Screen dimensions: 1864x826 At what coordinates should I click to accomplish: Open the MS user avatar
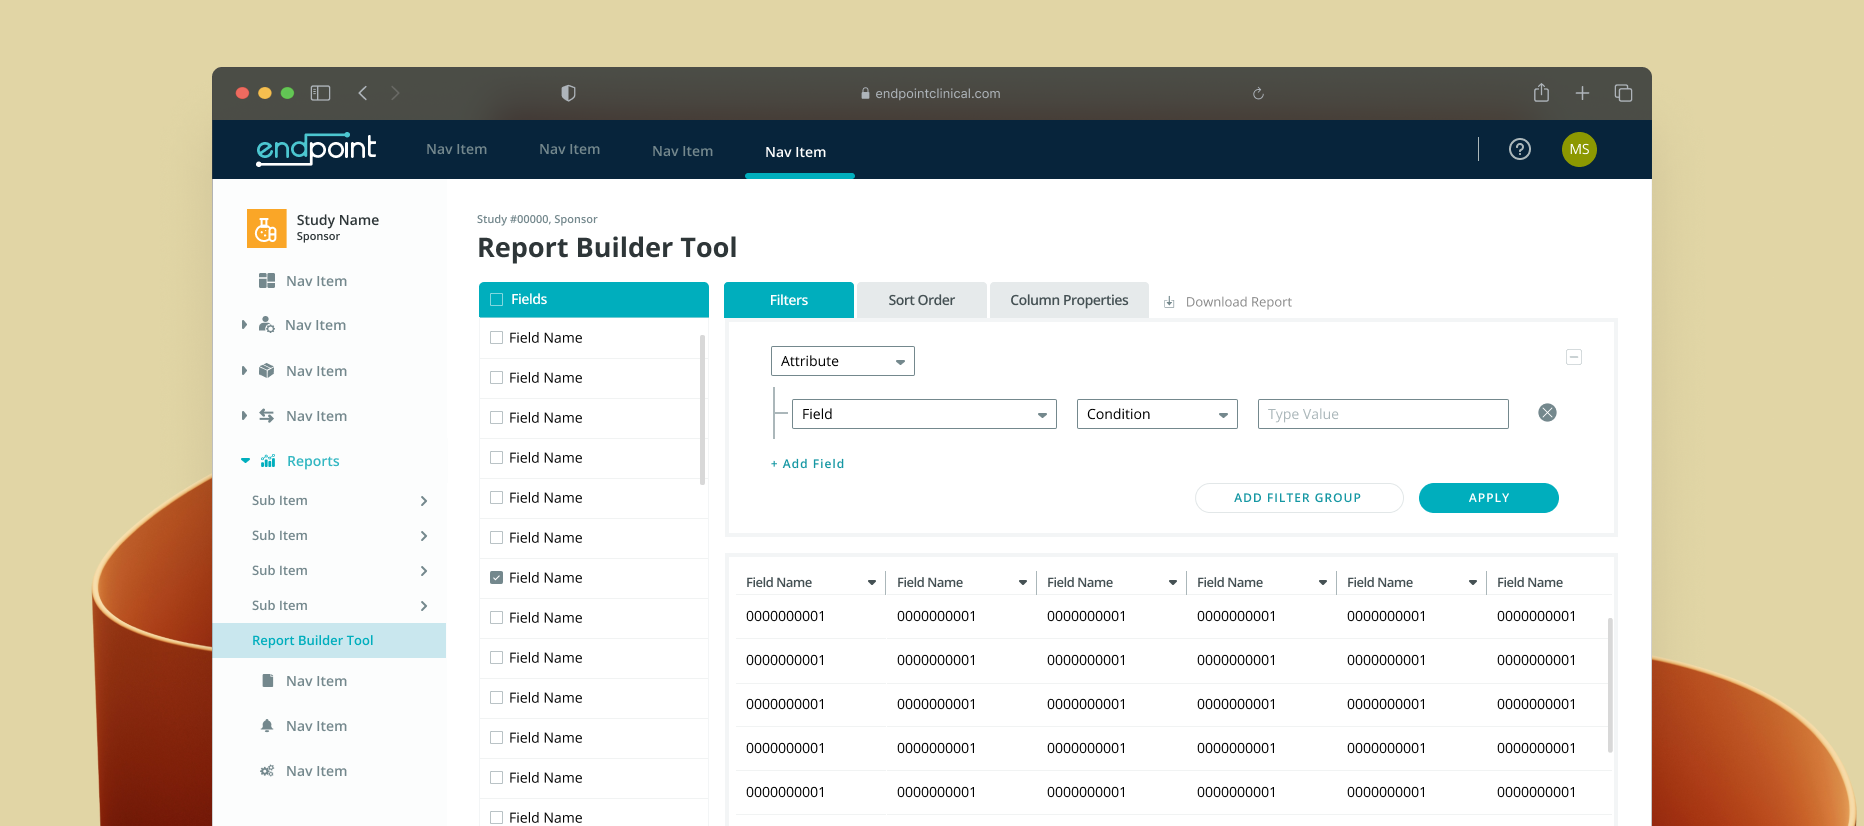tap(1579, 149)
